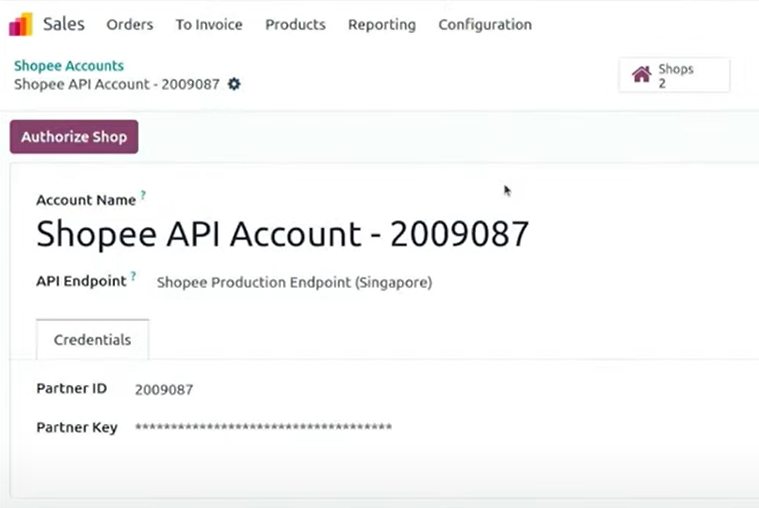Show the API Endpoint help question mark
This screenshot has width=759, height=508.
(134, 276)
